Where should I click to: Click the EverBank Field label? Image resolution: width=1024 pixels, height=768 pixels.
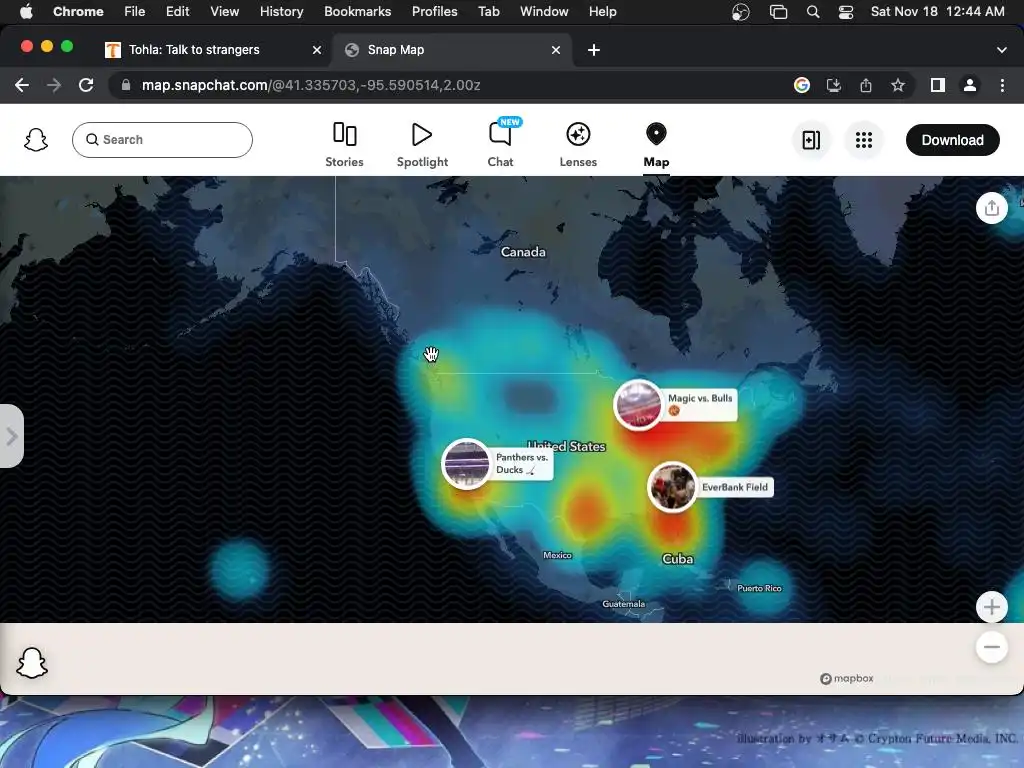point(735,487)
